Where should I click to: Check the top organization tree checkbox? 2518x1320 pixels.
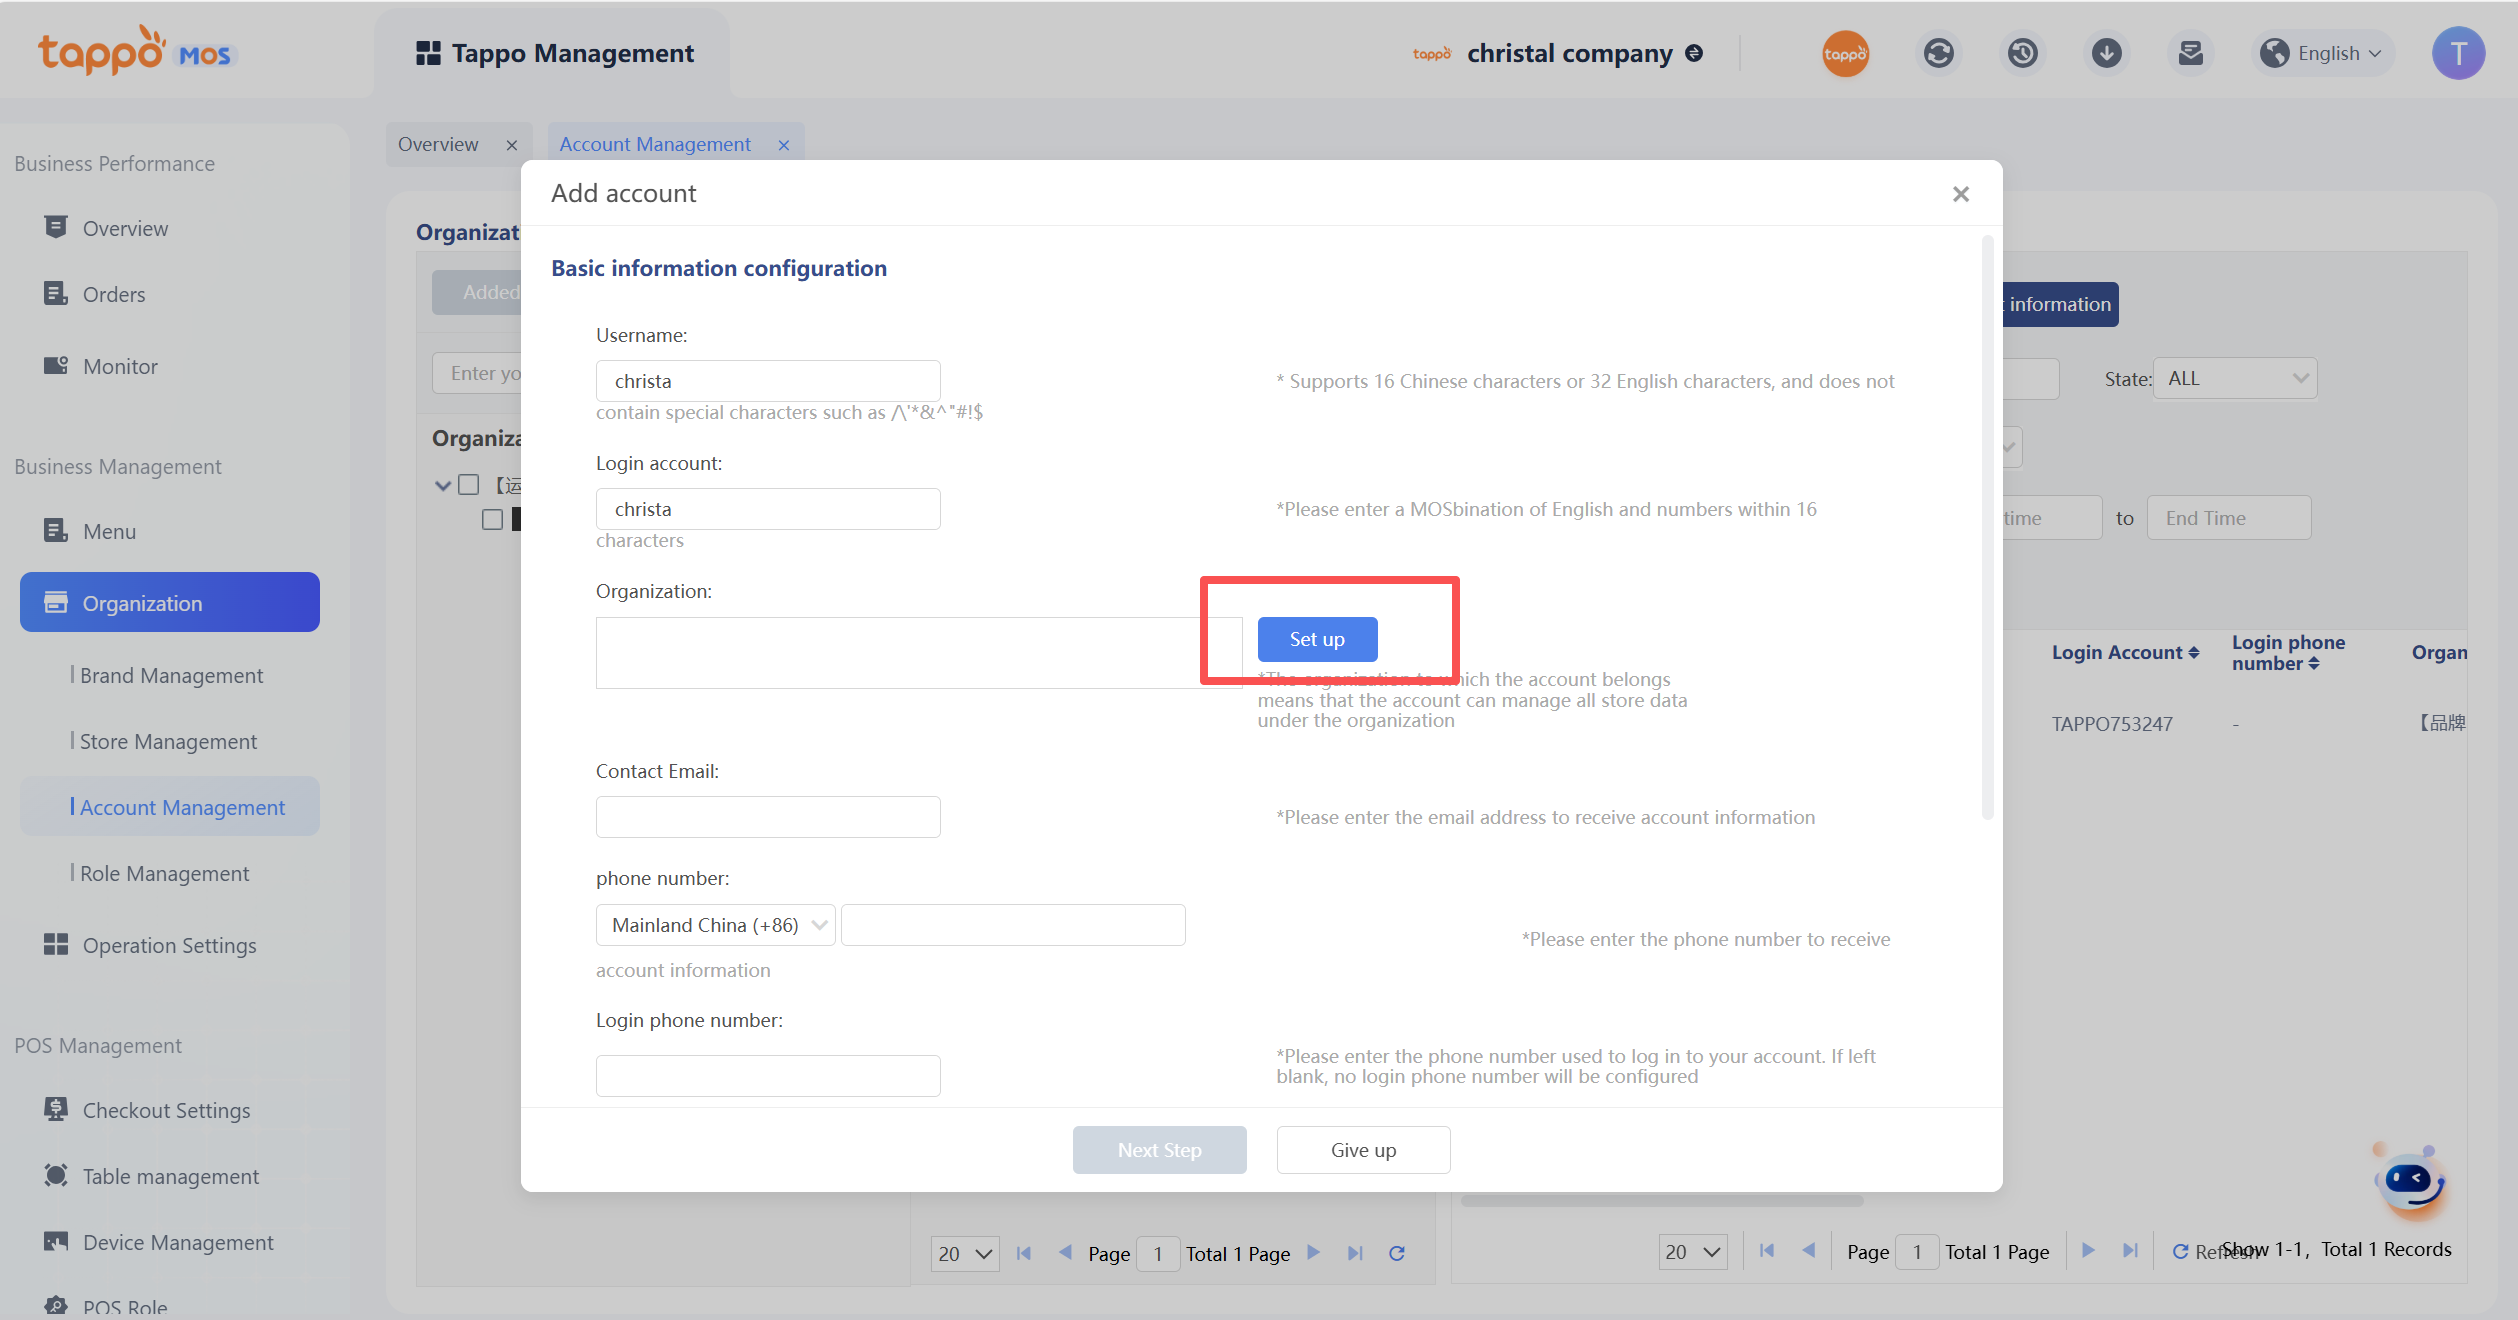tap(469, 485)
